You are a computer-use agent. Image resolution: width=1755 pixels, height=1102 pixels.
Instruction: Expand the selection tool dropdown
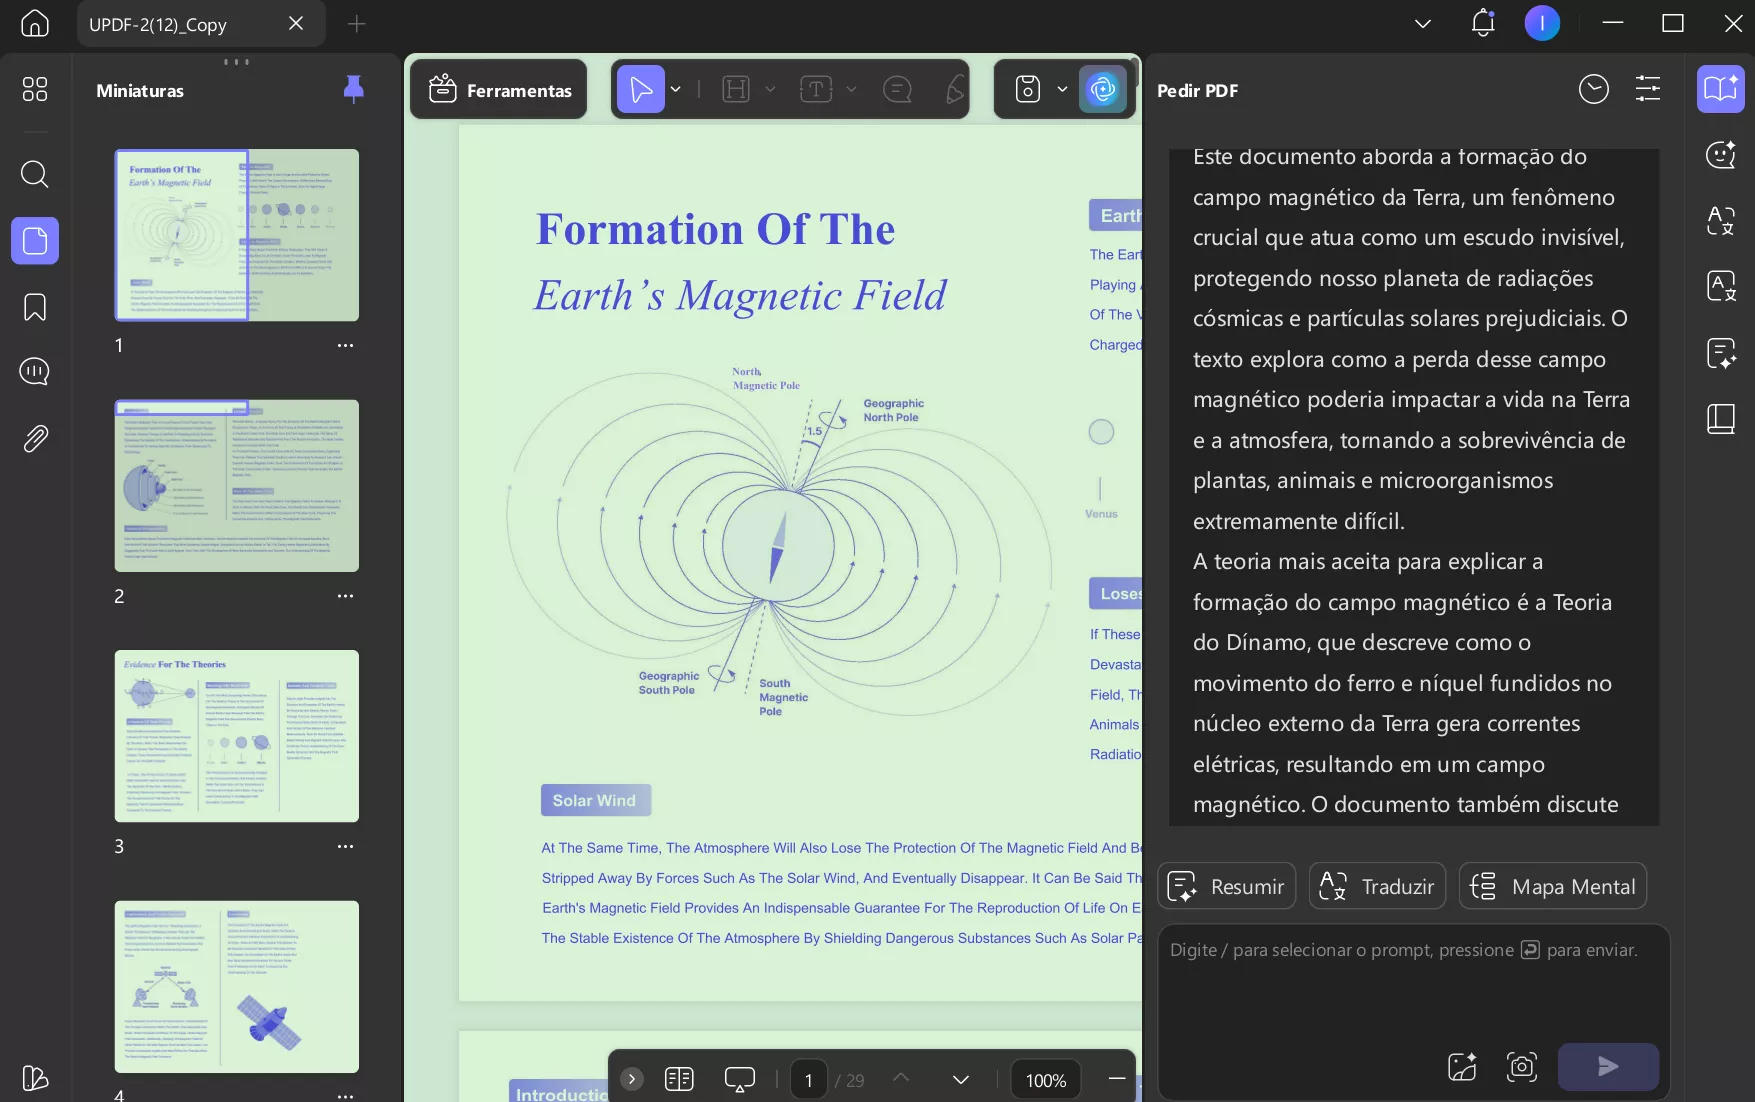[676, 89]
